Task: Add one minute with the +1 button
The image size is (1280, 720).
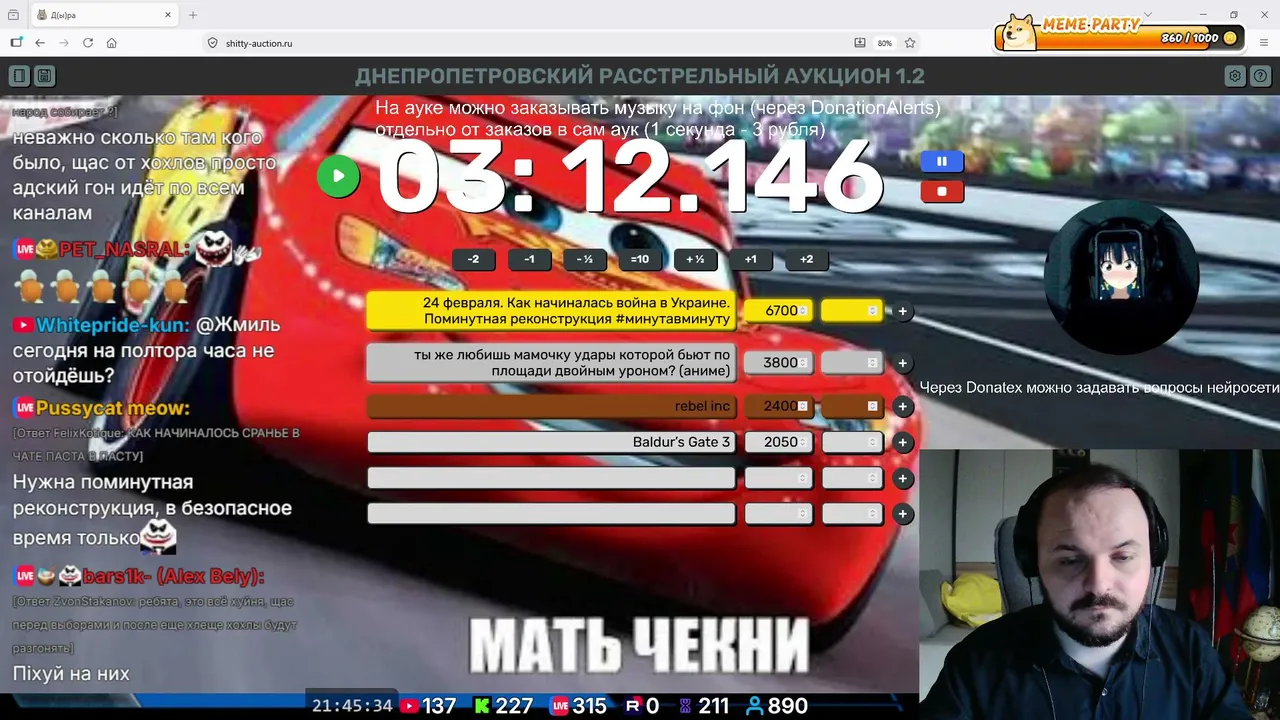Action: [751, 260]
